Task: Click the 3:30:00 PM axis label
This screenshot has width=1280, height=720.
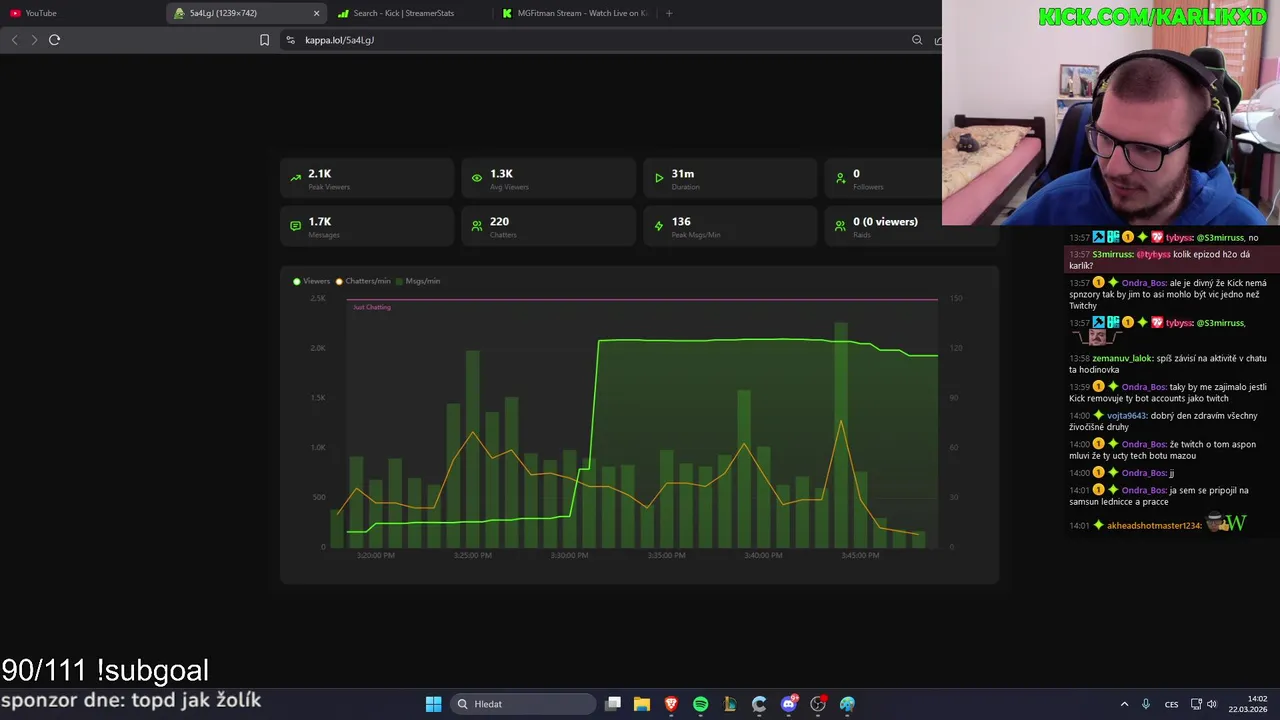Action: [569, 555]
